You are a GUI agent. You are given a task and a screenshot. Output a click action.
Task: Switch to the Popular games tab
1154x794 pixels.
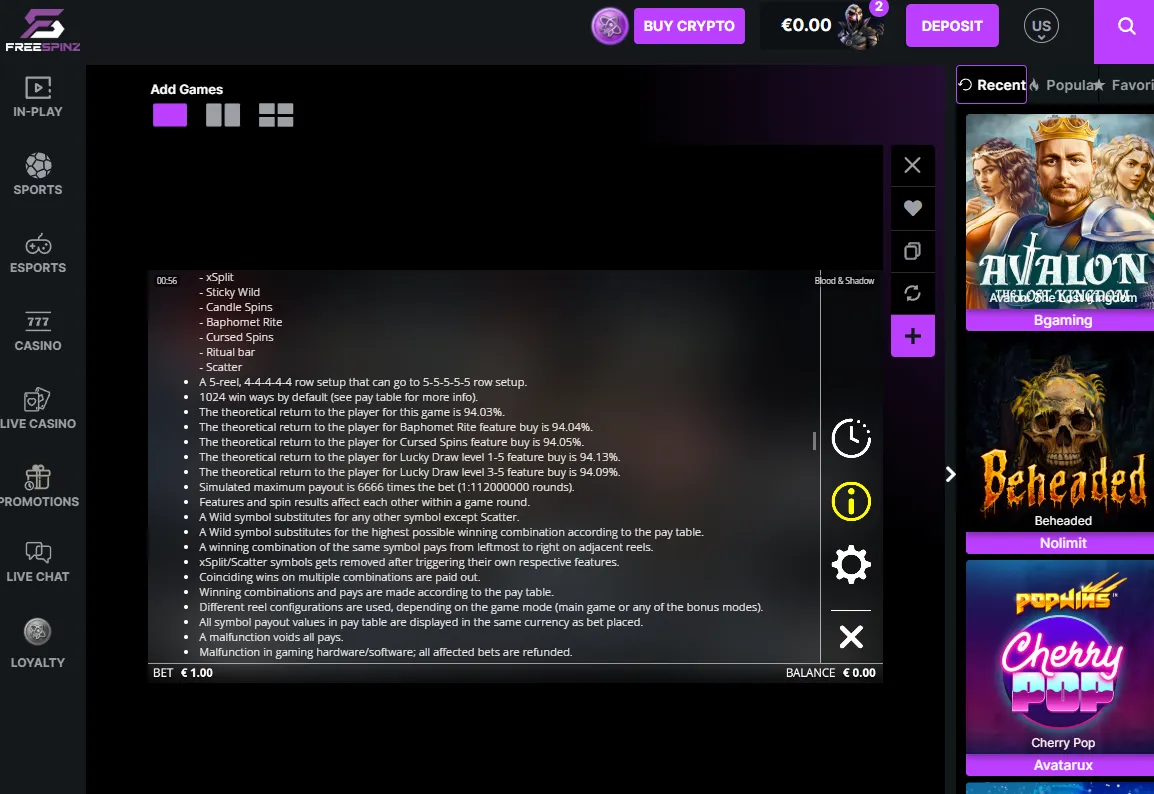pos(1062,85)
